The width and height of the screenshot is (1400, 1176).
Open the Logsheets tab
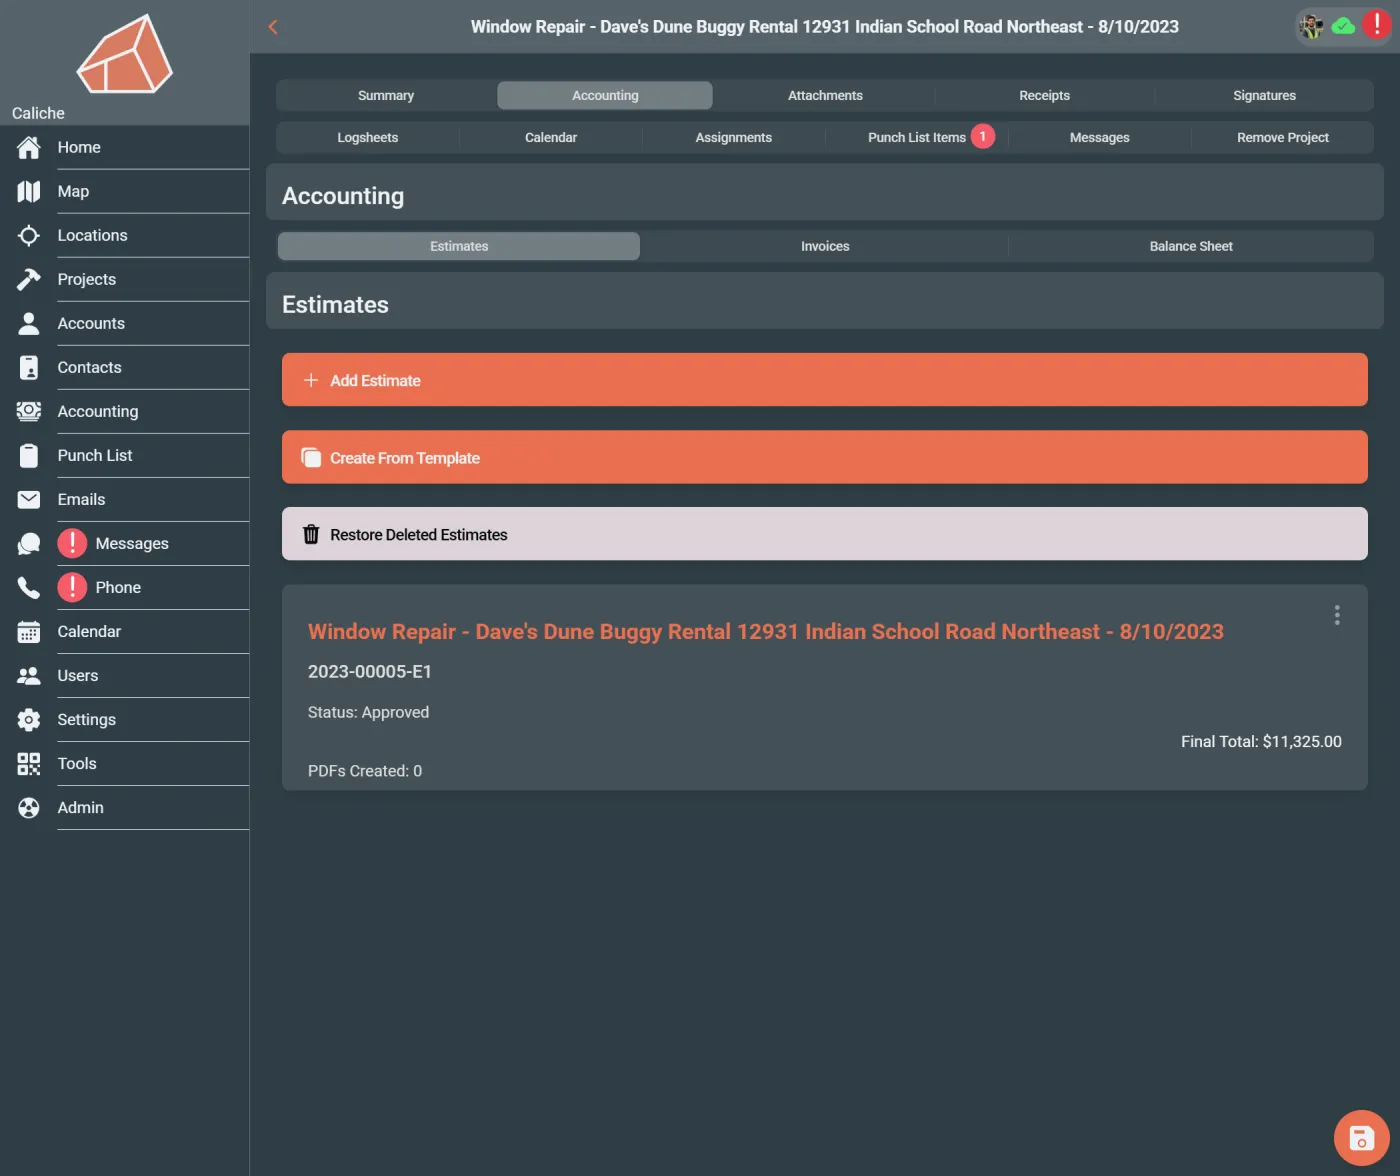pos(368,137)
